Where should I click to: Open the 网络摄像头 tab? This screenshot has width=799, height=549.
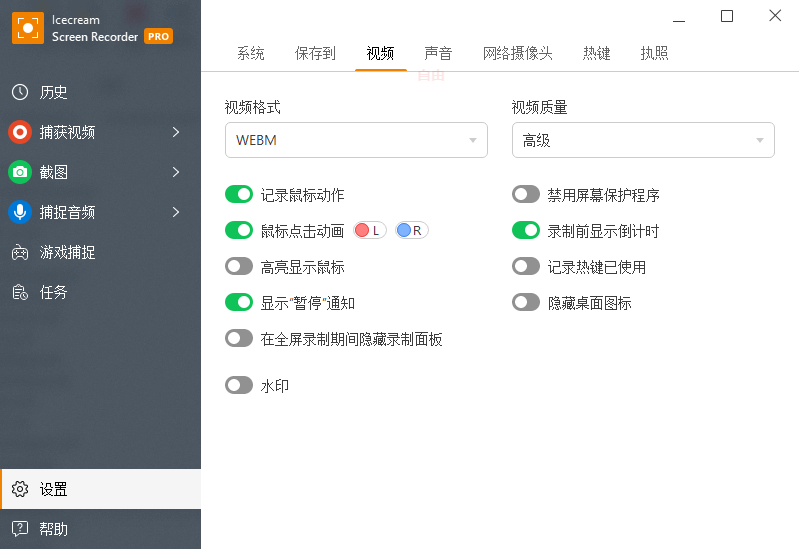pos(518,53)
